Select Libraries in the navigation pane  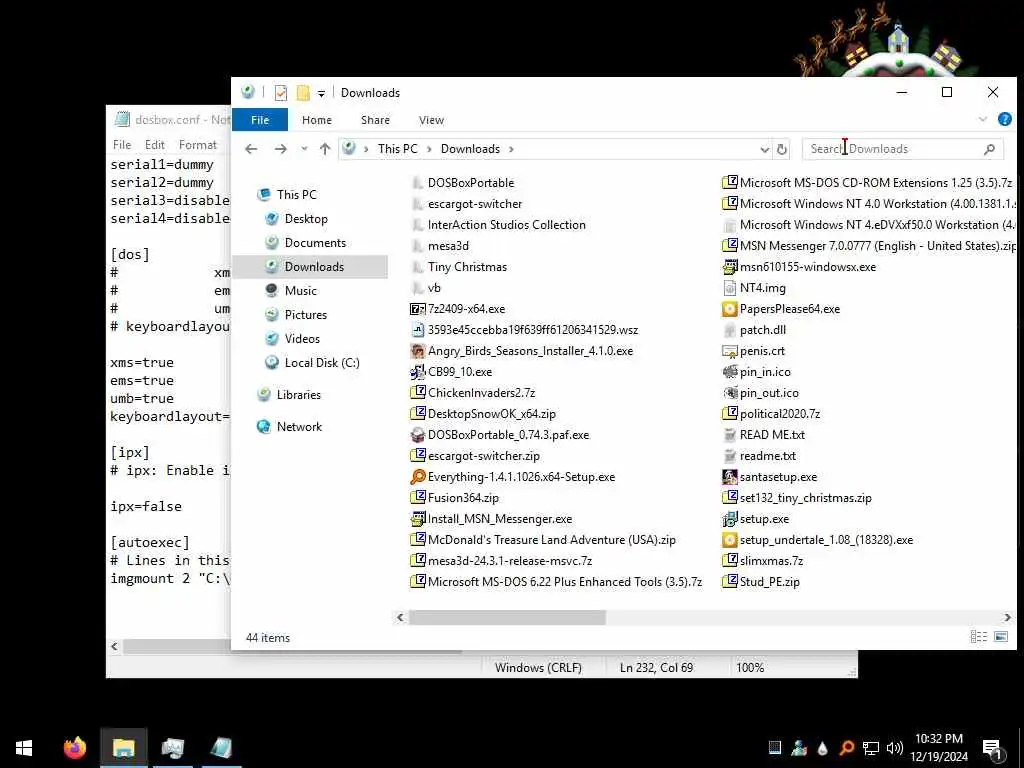pyautogui.click(x=298, y=394)
